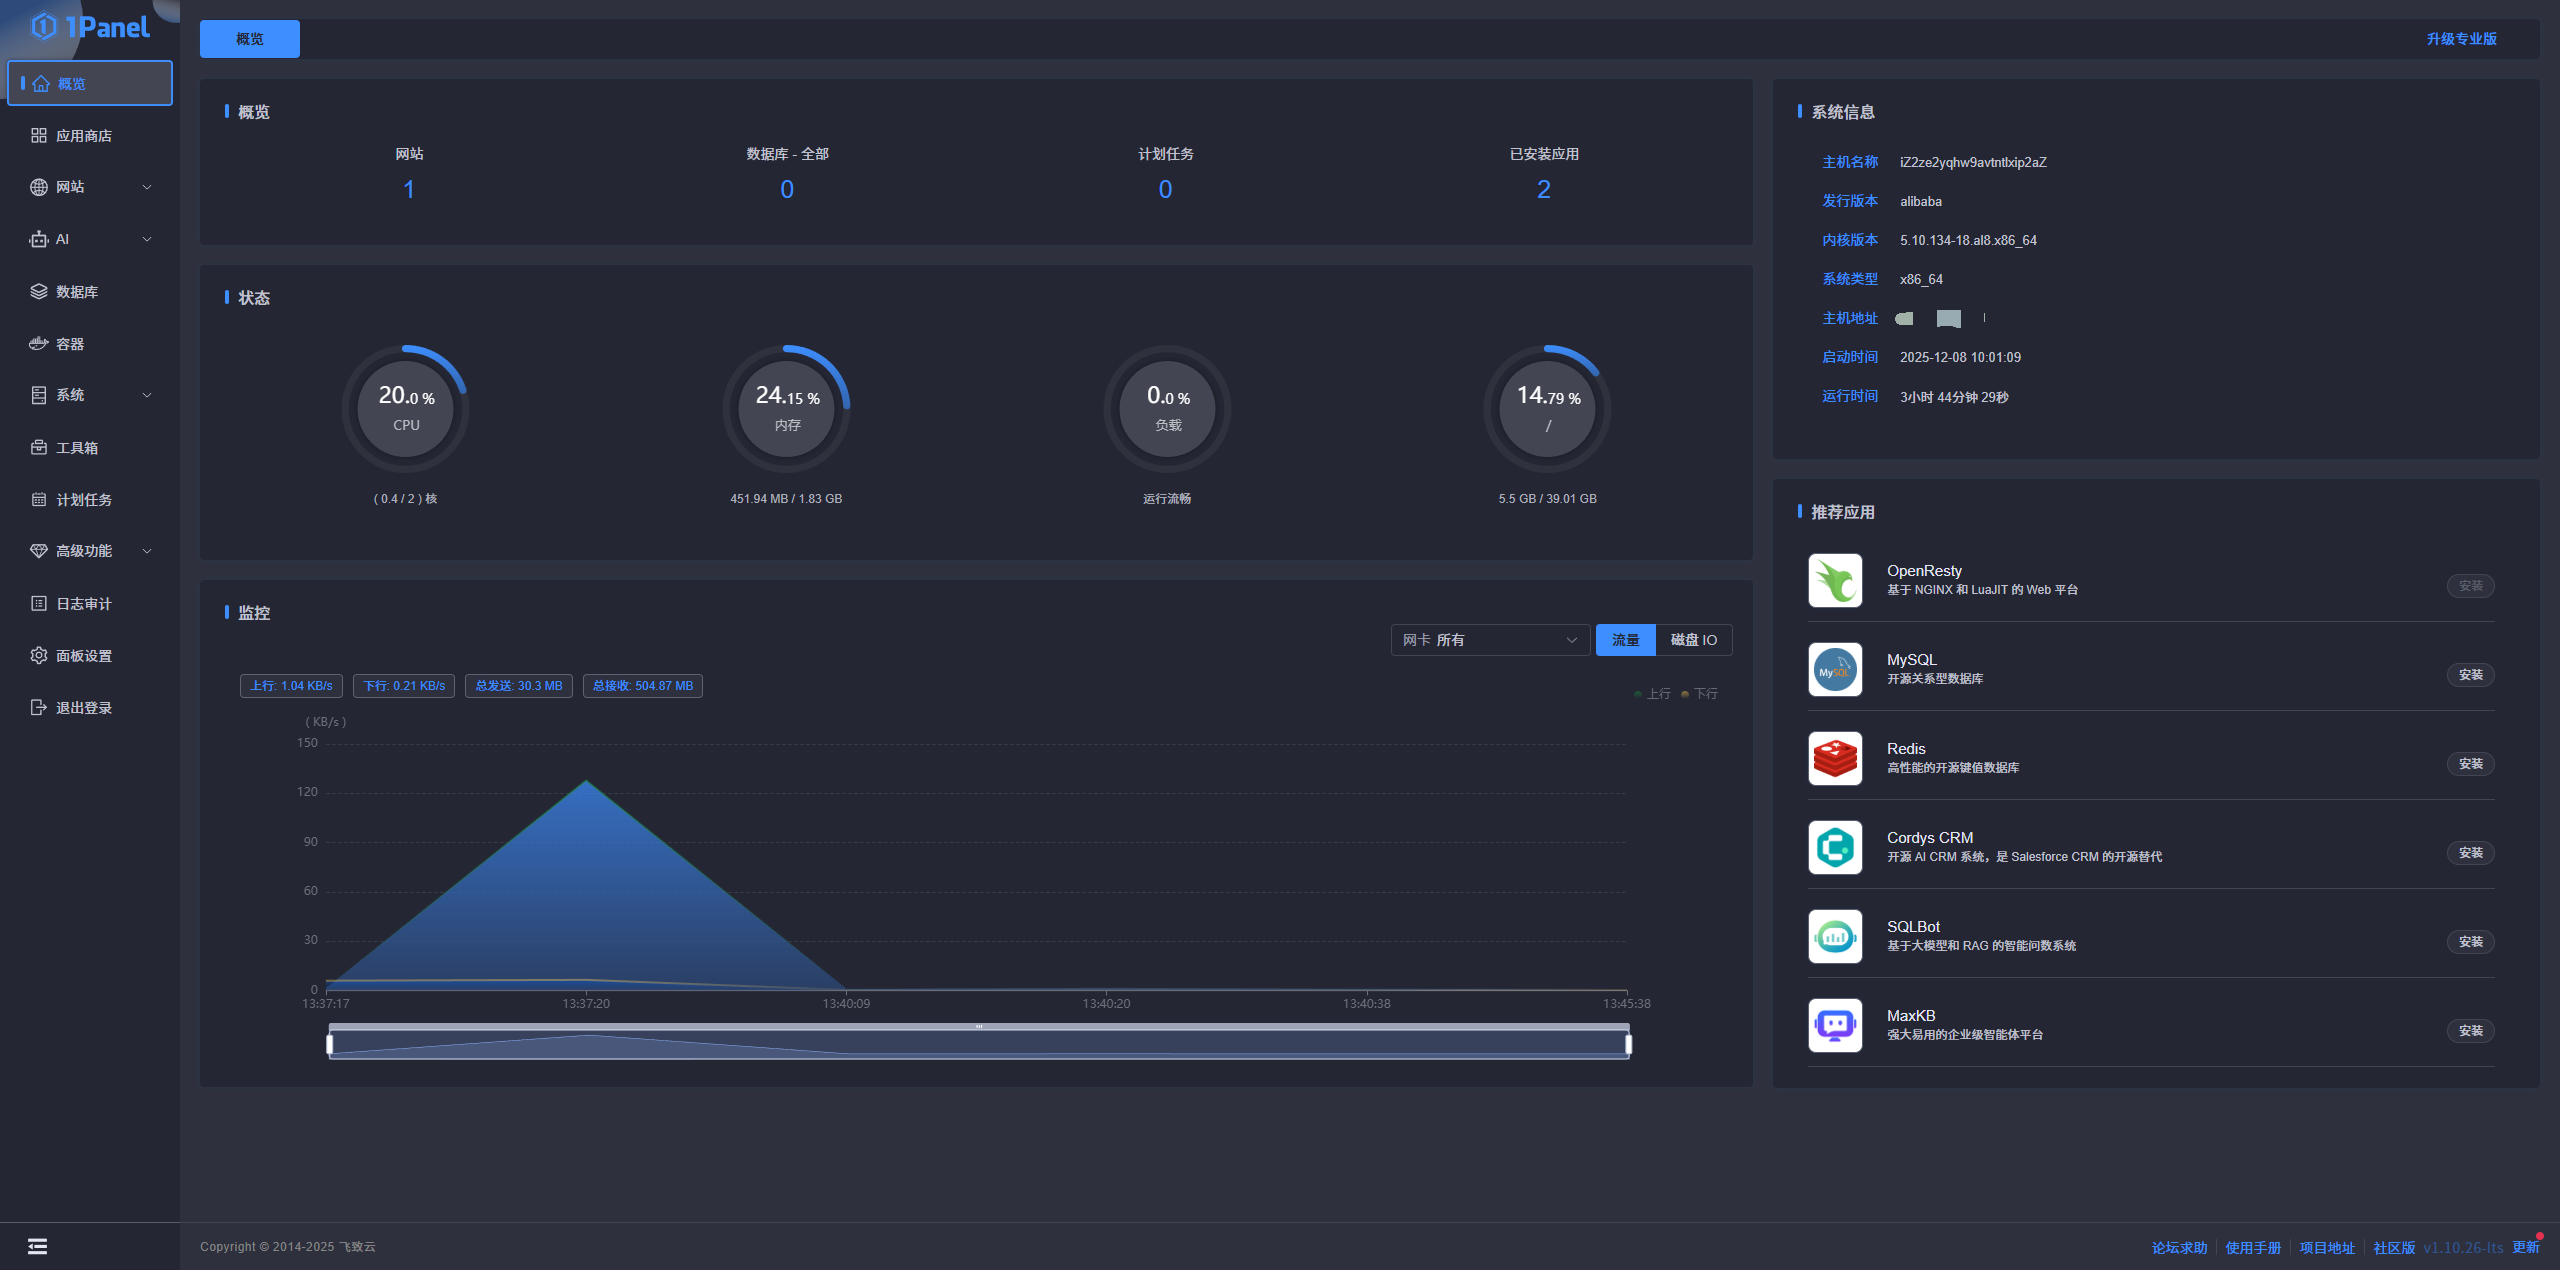Collapse sidebar with bottom menu icon

pos(37,1246)
